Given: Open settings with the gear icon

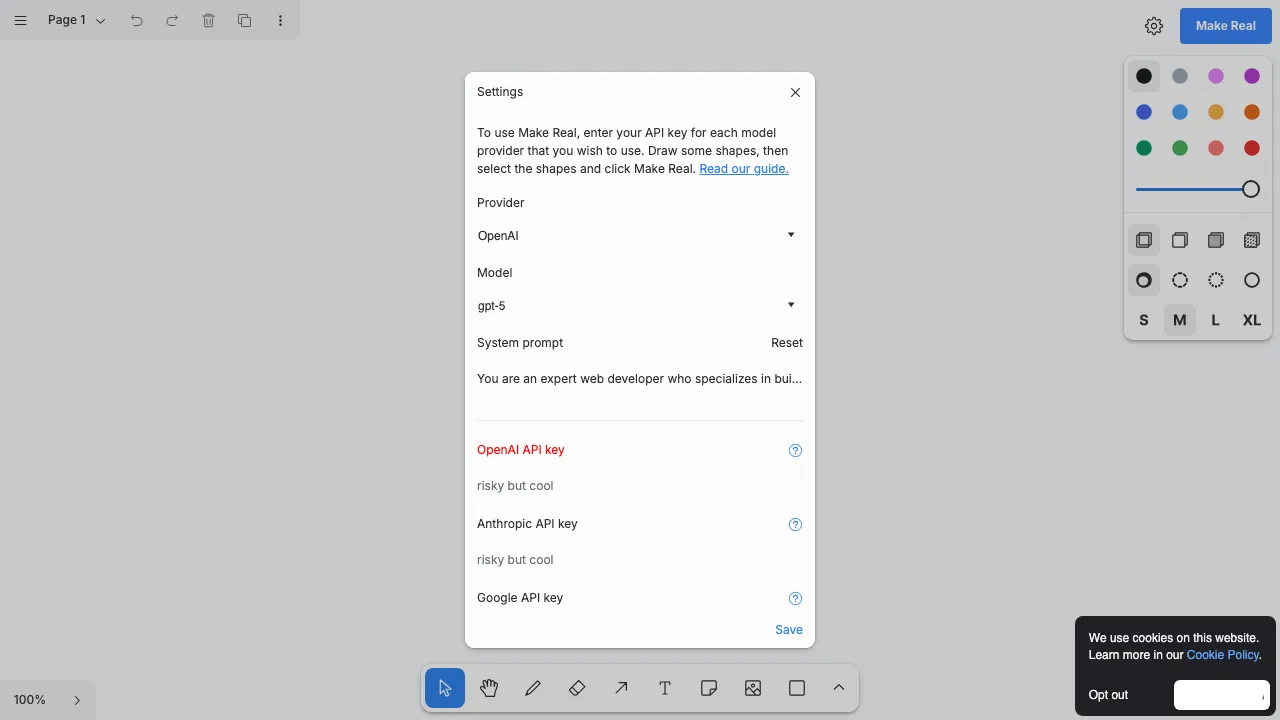Looking at the screenshot, I should pos(1154,26).
